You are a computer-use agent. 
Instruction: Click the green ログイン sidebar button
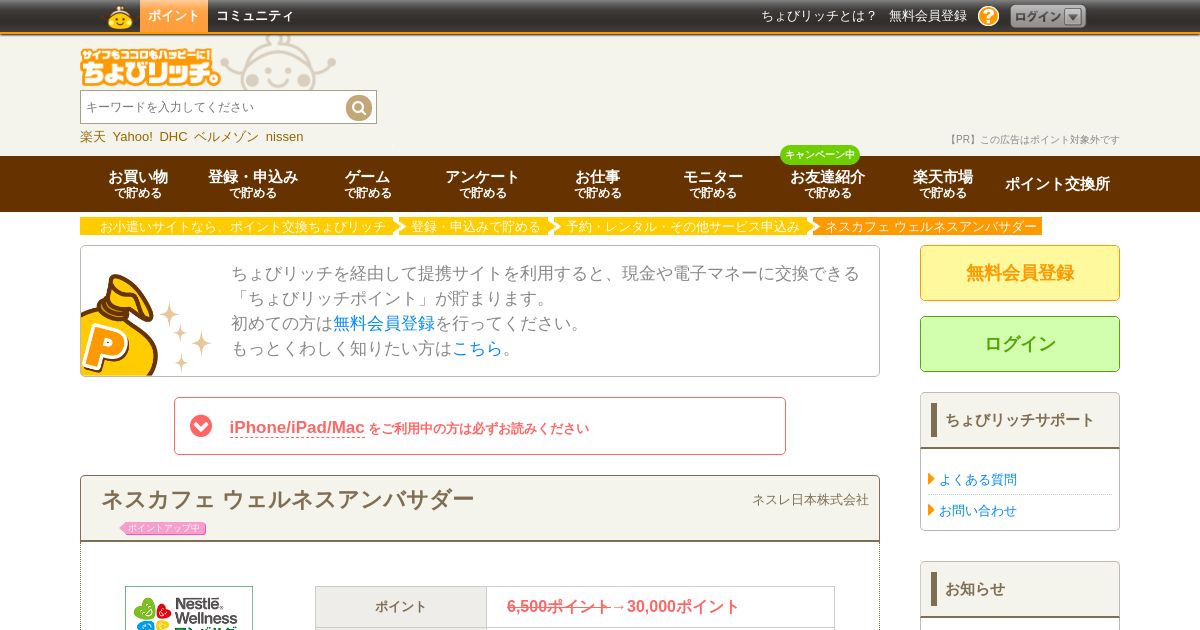click(1020, 344)
